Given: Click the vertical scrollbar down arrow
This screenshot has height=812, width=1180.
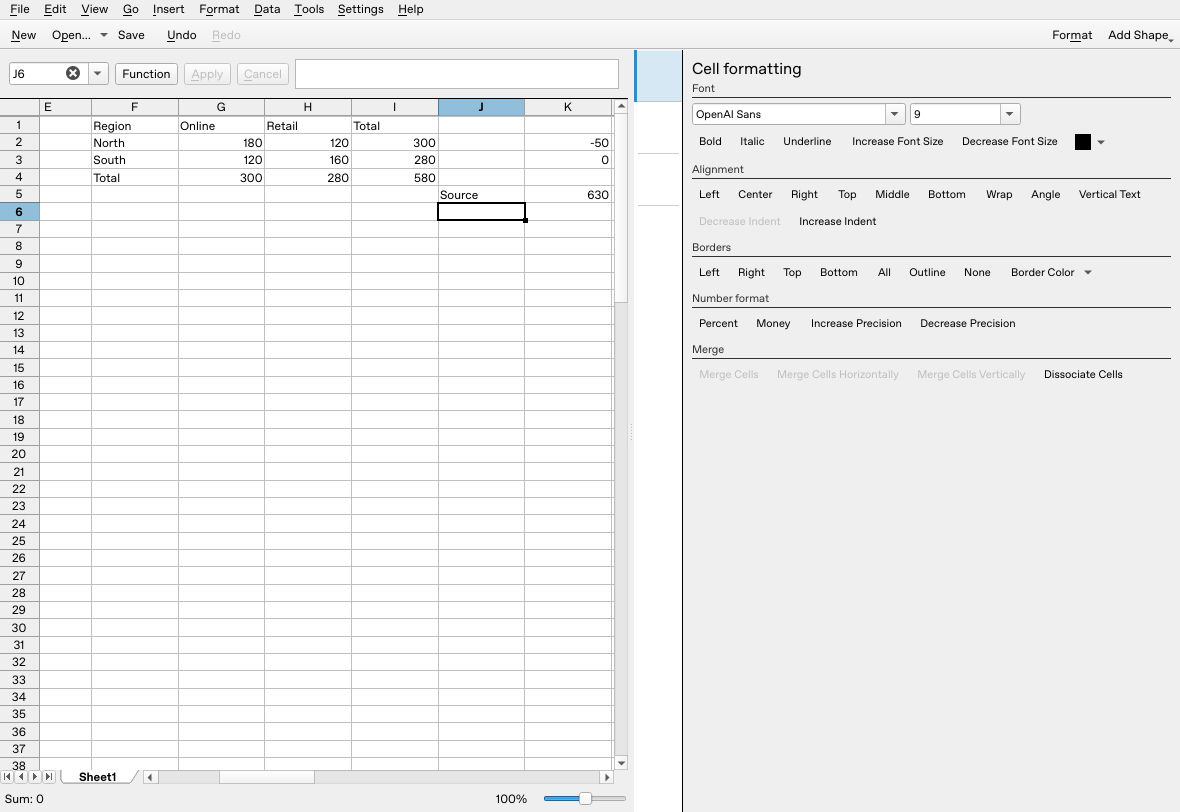Looking at the screenshot, I should tap(621, 763).
